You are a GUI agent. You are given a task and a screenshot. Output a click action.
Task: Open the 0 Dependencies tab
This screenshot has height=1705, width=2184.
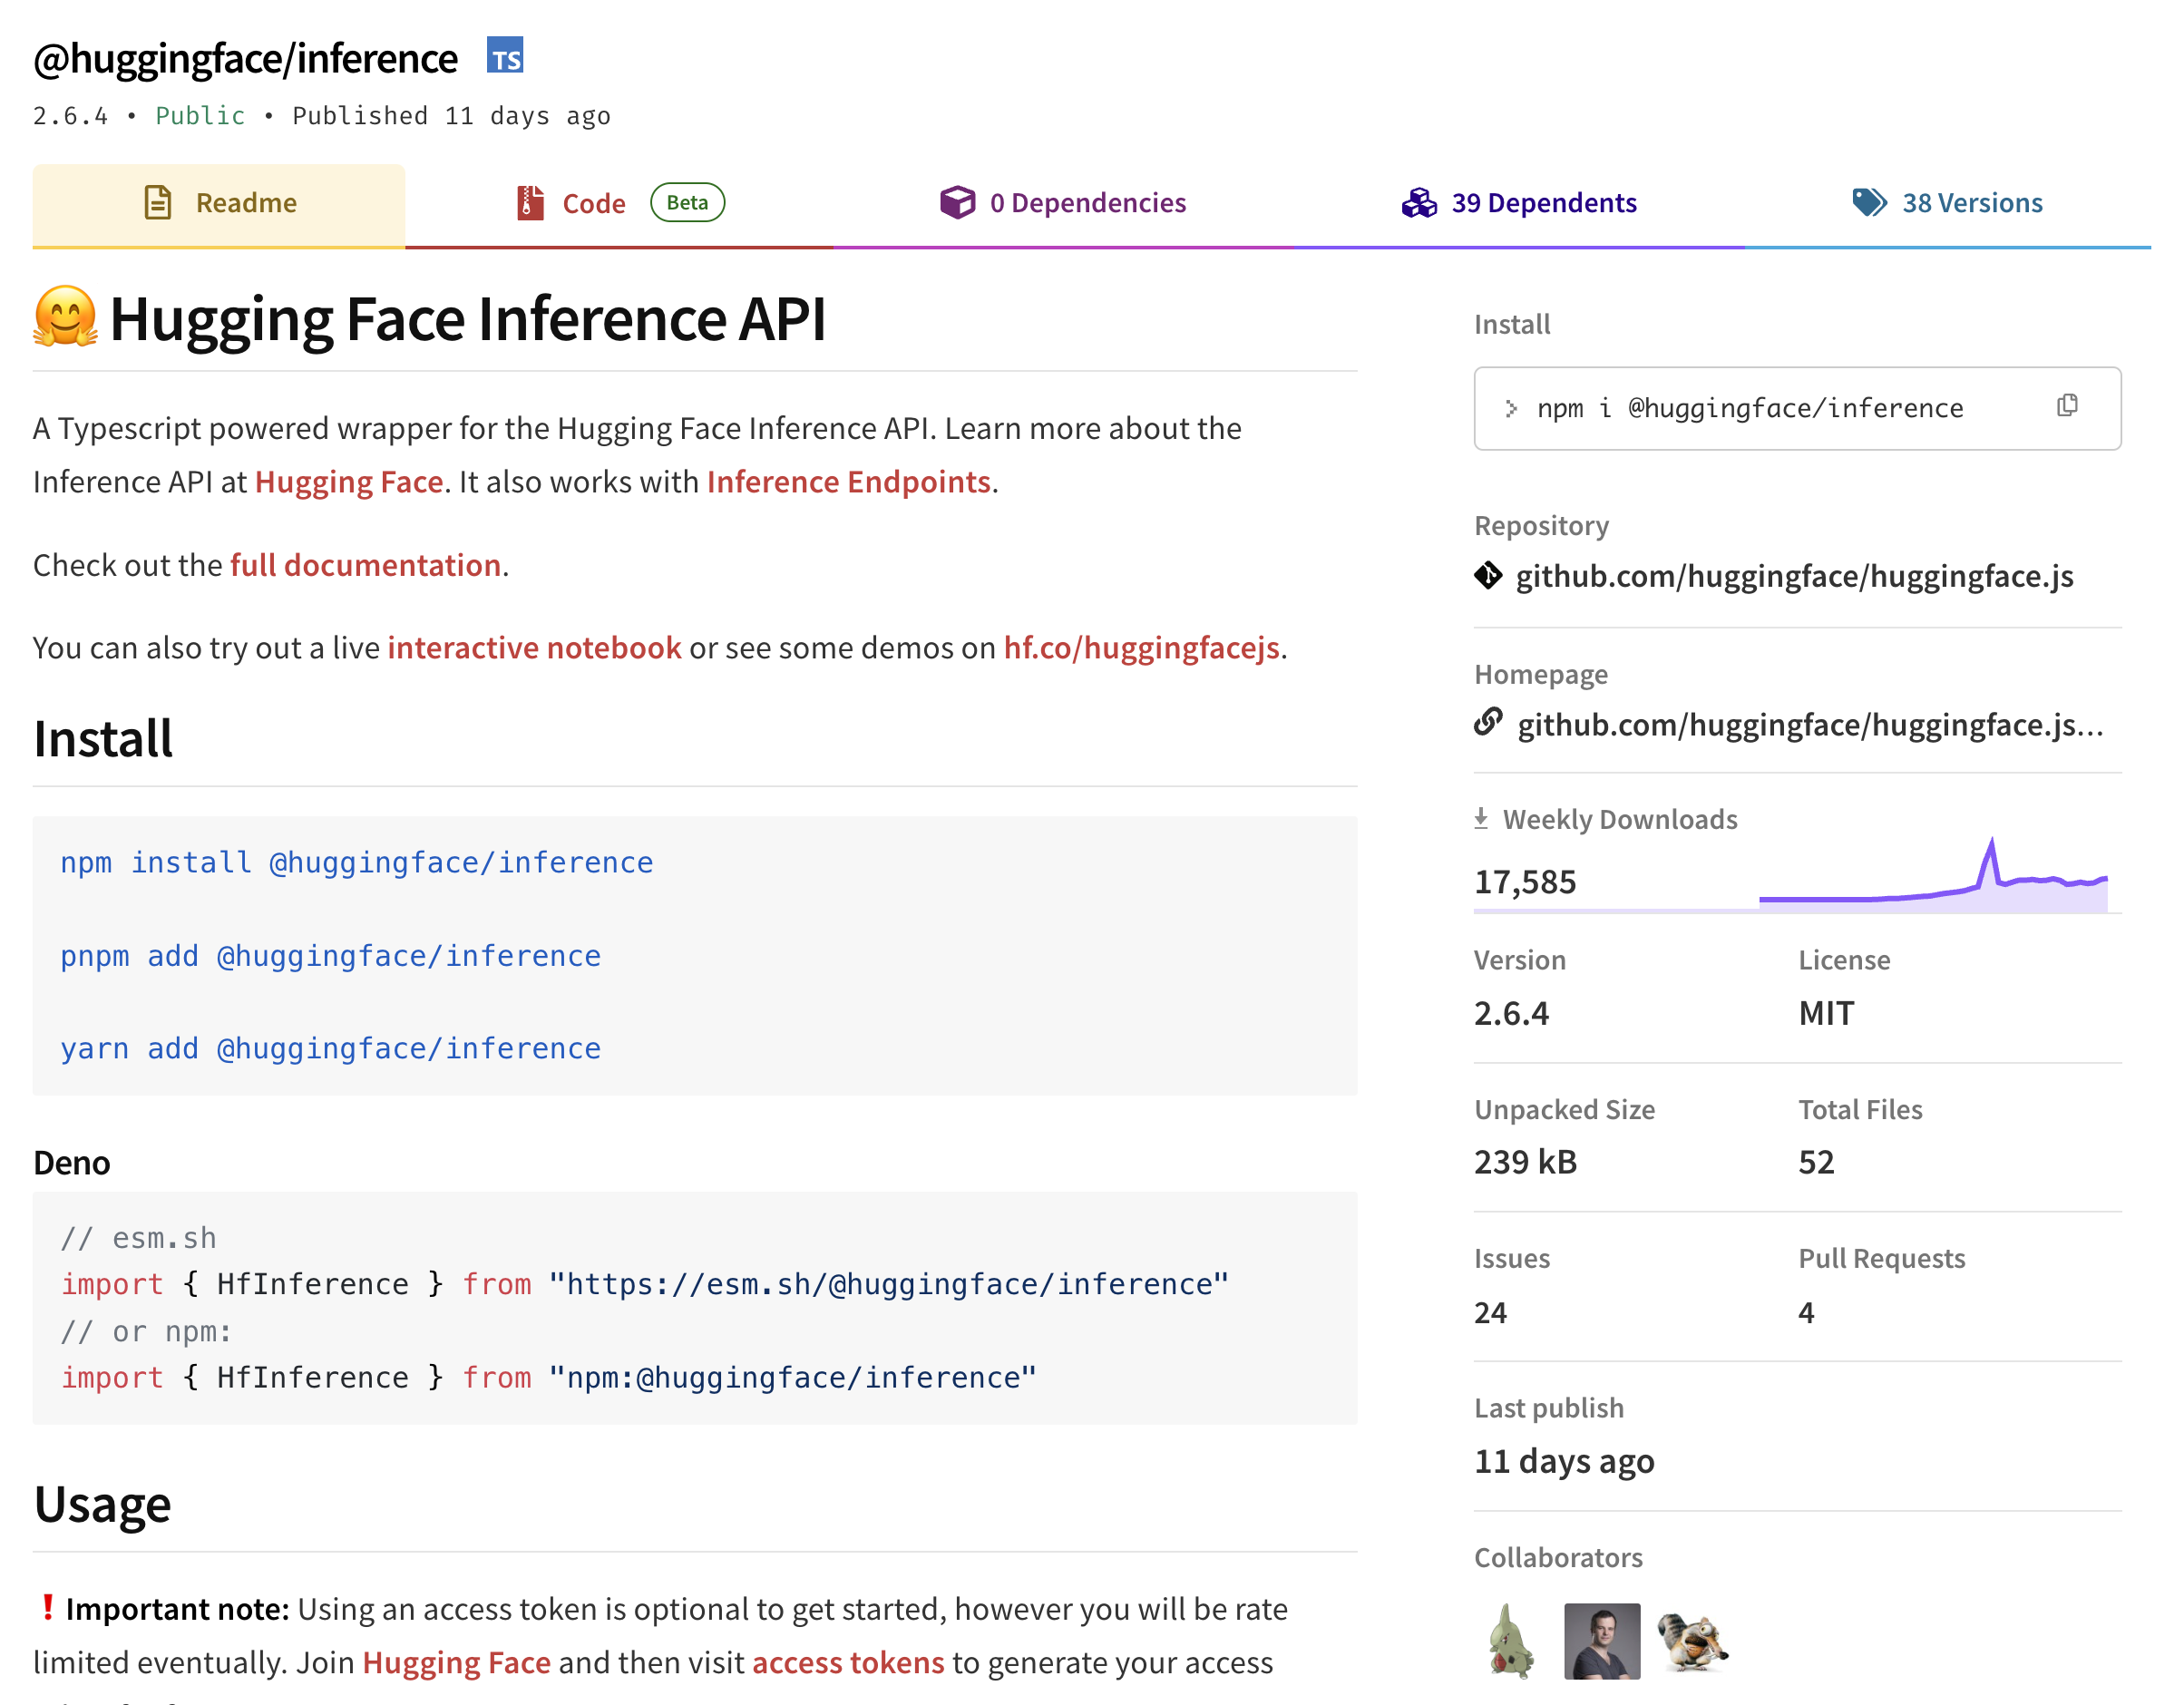click(1063, 204)
